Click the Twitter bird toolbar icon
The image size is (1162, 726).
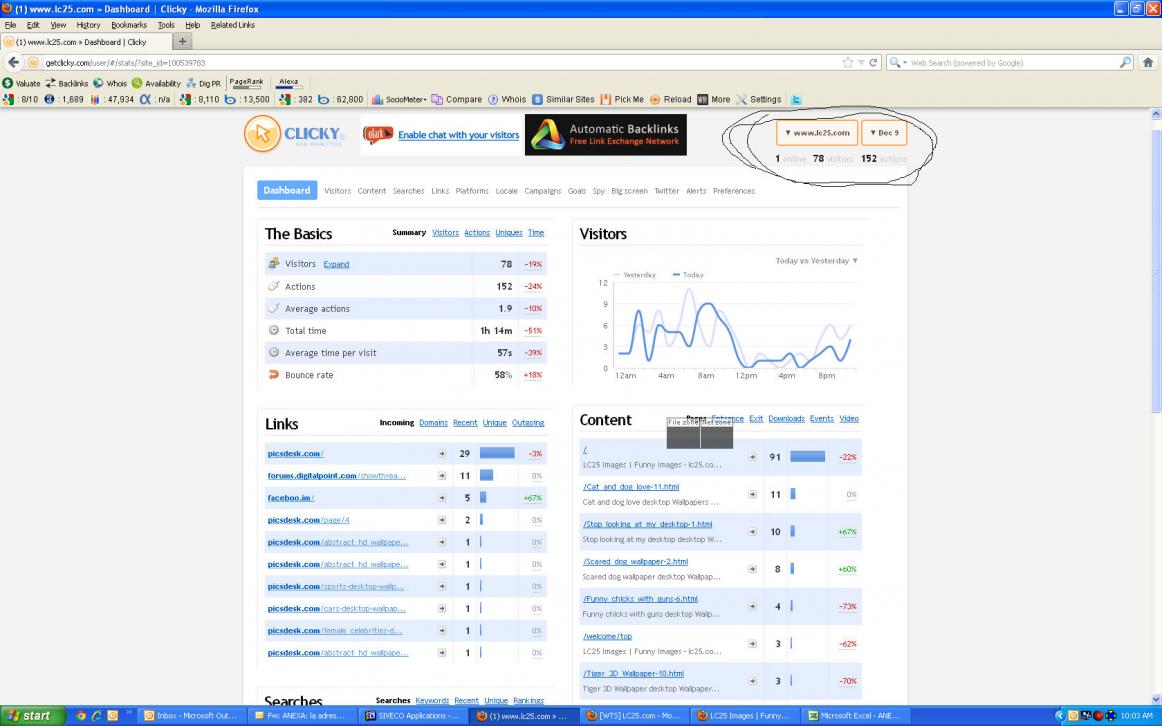796,99
